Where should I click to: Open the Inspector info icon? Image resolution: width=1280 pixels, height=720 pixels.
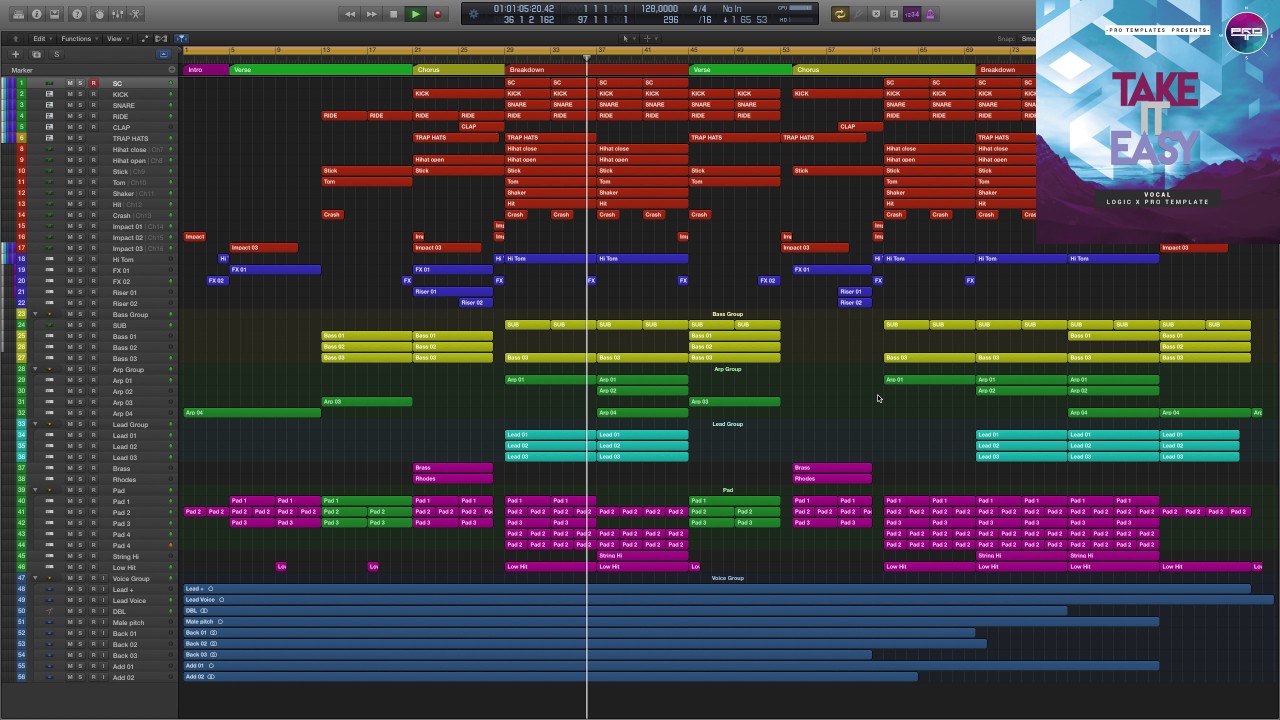click(36, 14)
